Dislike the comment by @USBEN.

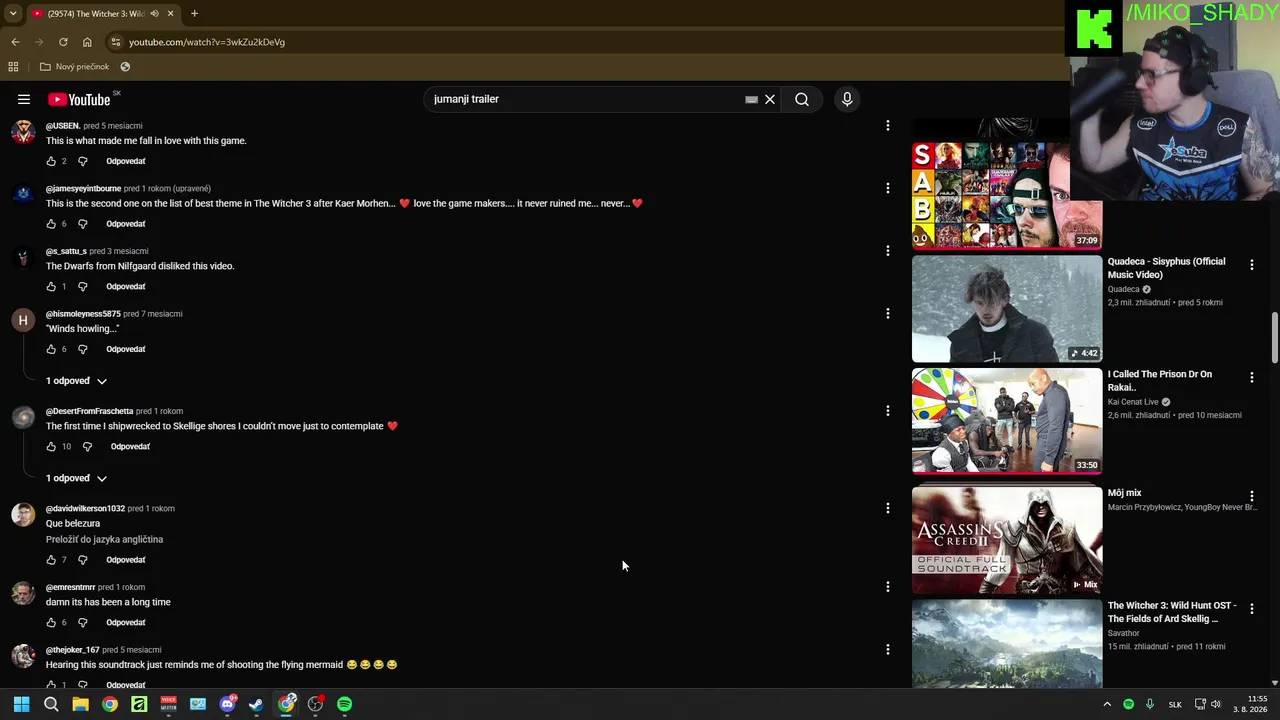click(x=83, y=161)
